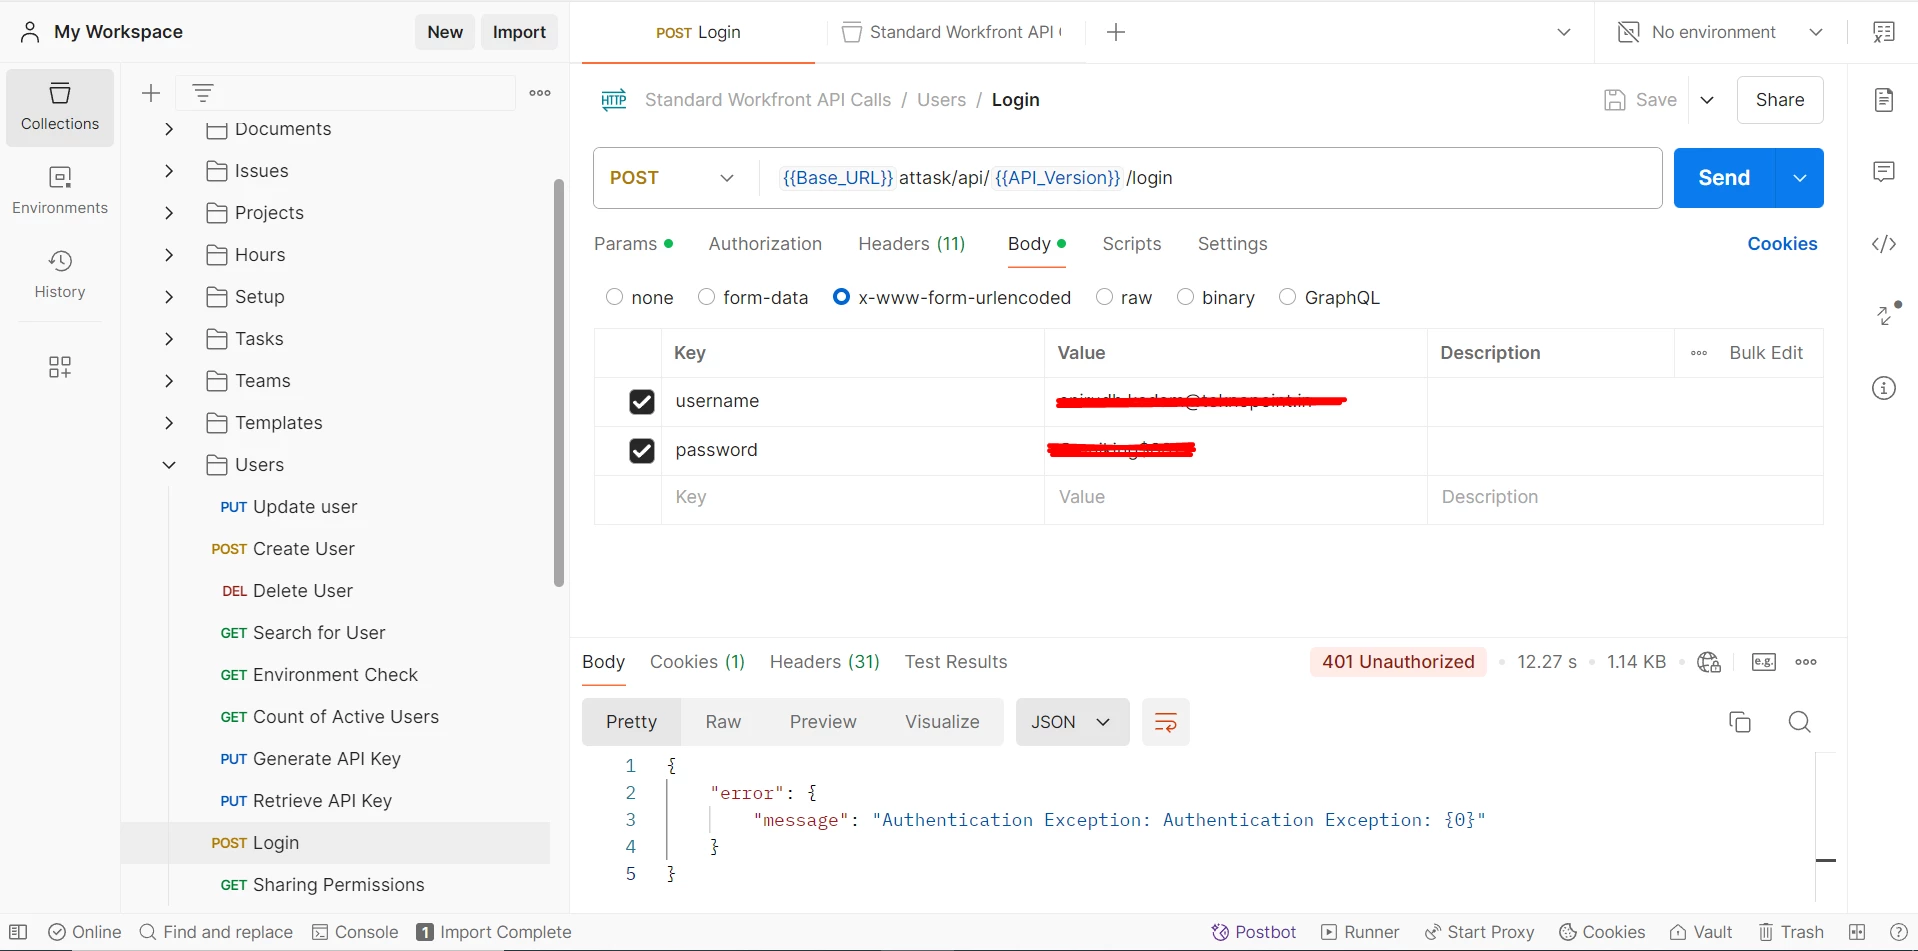Select the GraphQL body type
This screenshot has height=951, width=1918.
tap(1288, 297)
